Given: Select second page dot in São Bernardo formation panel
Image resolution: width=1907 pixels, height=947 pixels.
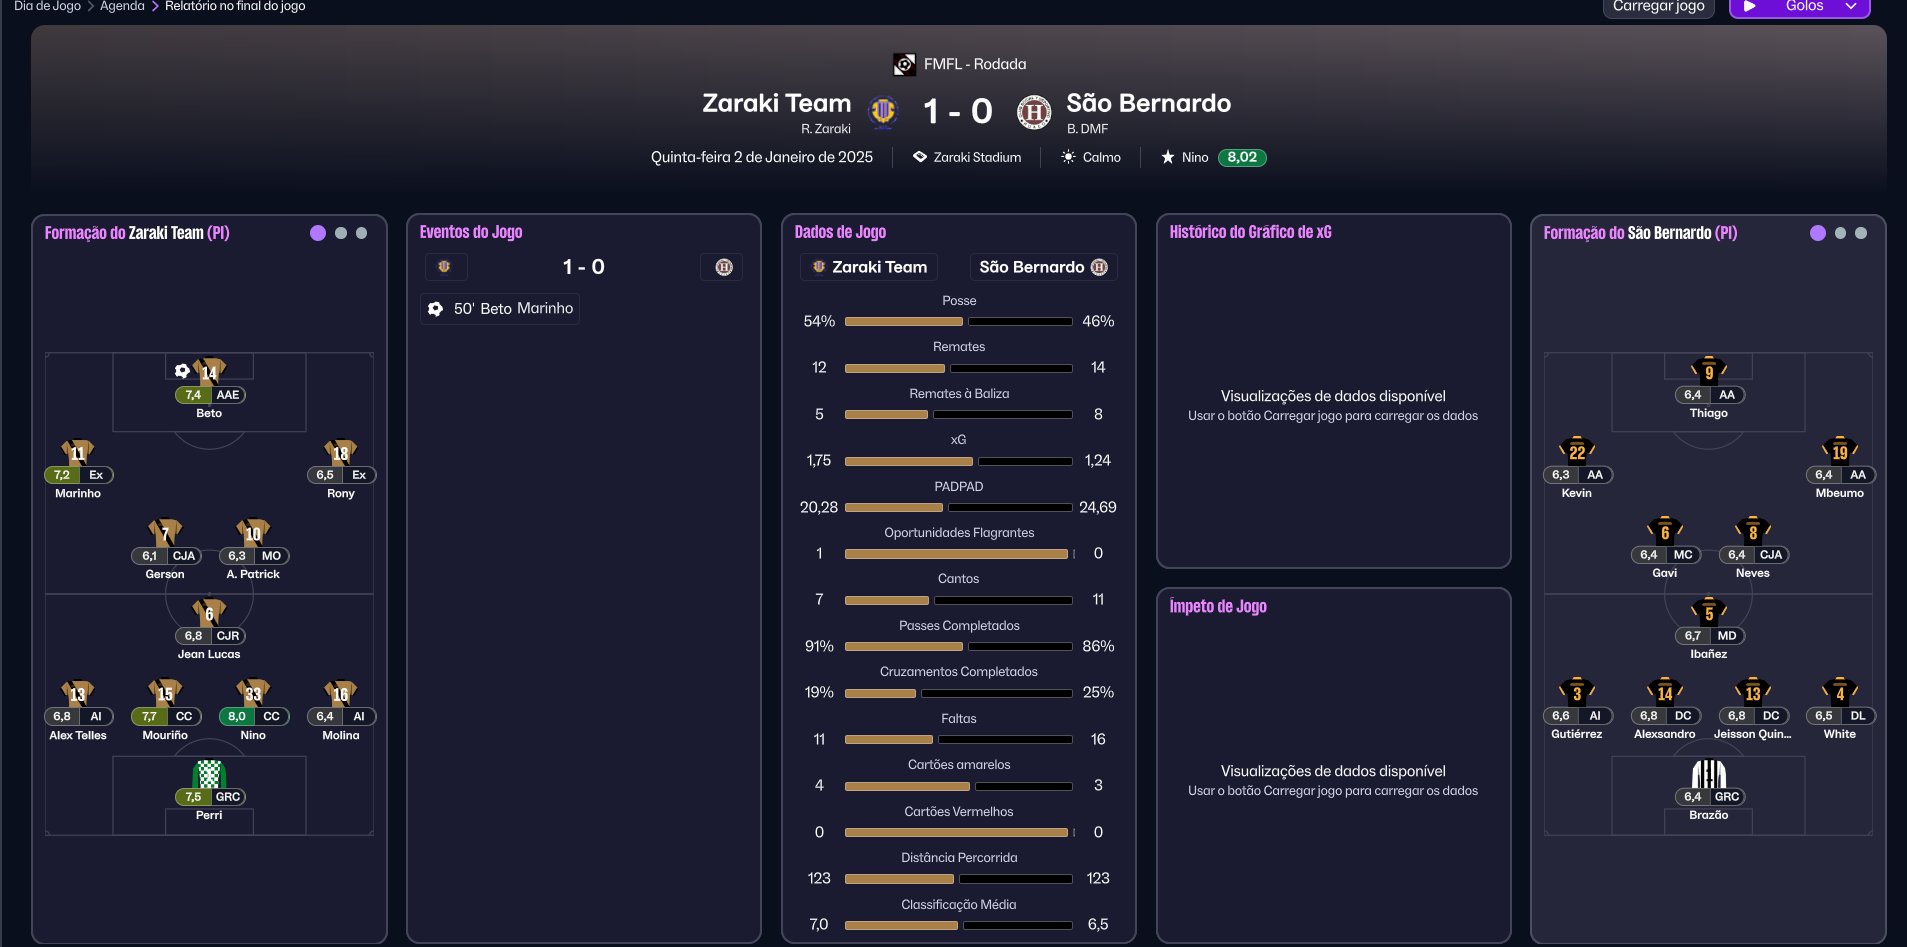Looking at the screenshot, I should point(1840,233).
